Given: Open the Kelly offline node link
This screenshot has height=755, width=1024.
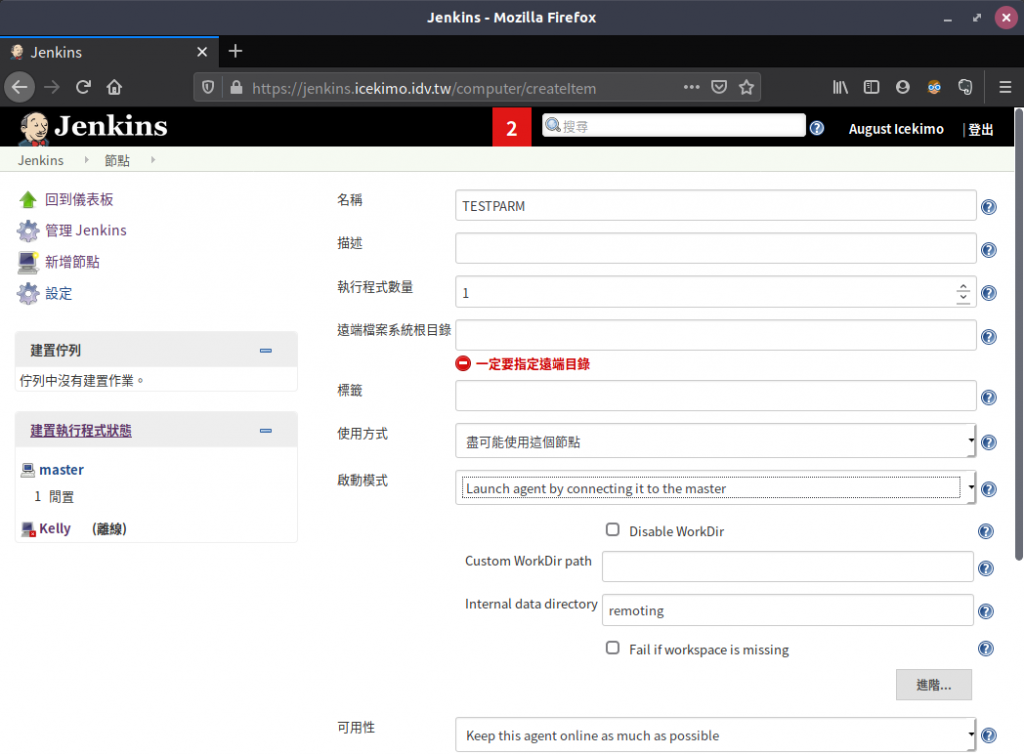Looking at the screenshot, I should 55,529.
